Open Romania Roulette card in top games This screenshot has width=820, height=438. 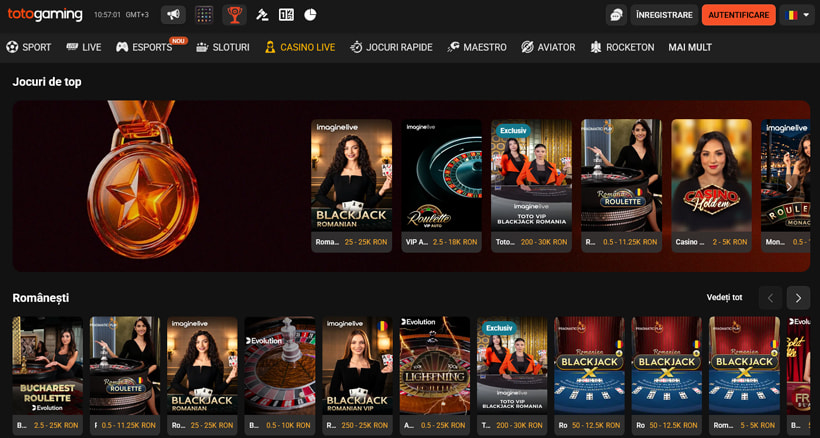click(x=621, y=186)
